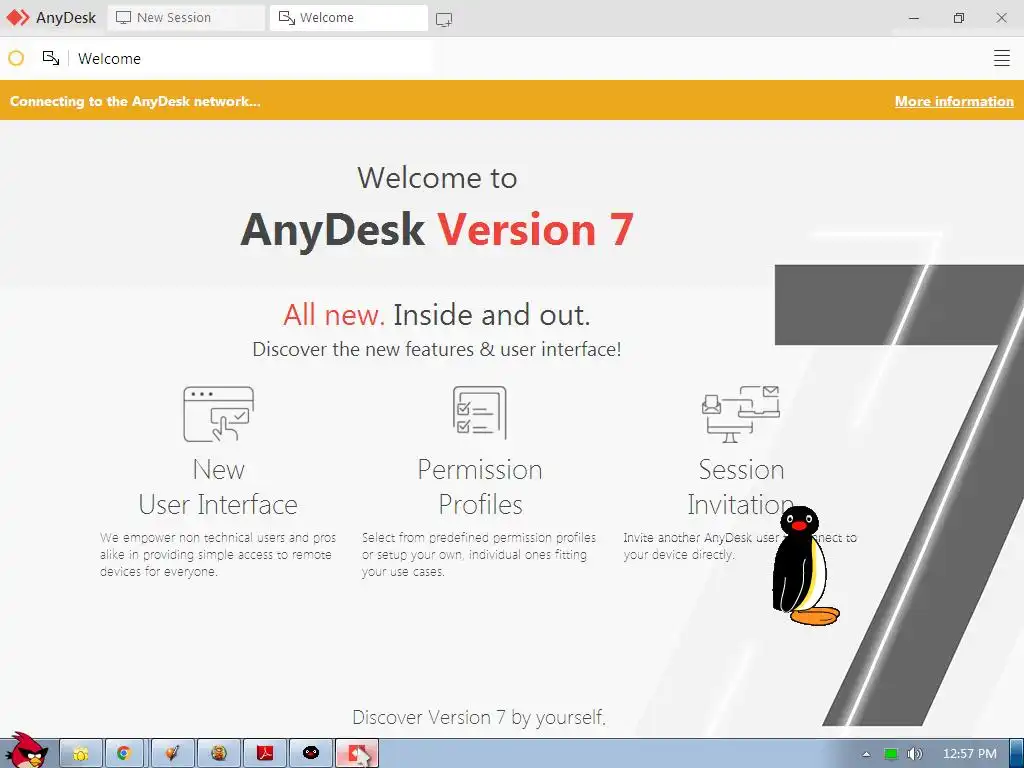This screenshot has width=1024, height=768.
Task: Select the Welcome tab
Action: coord(349,18)
